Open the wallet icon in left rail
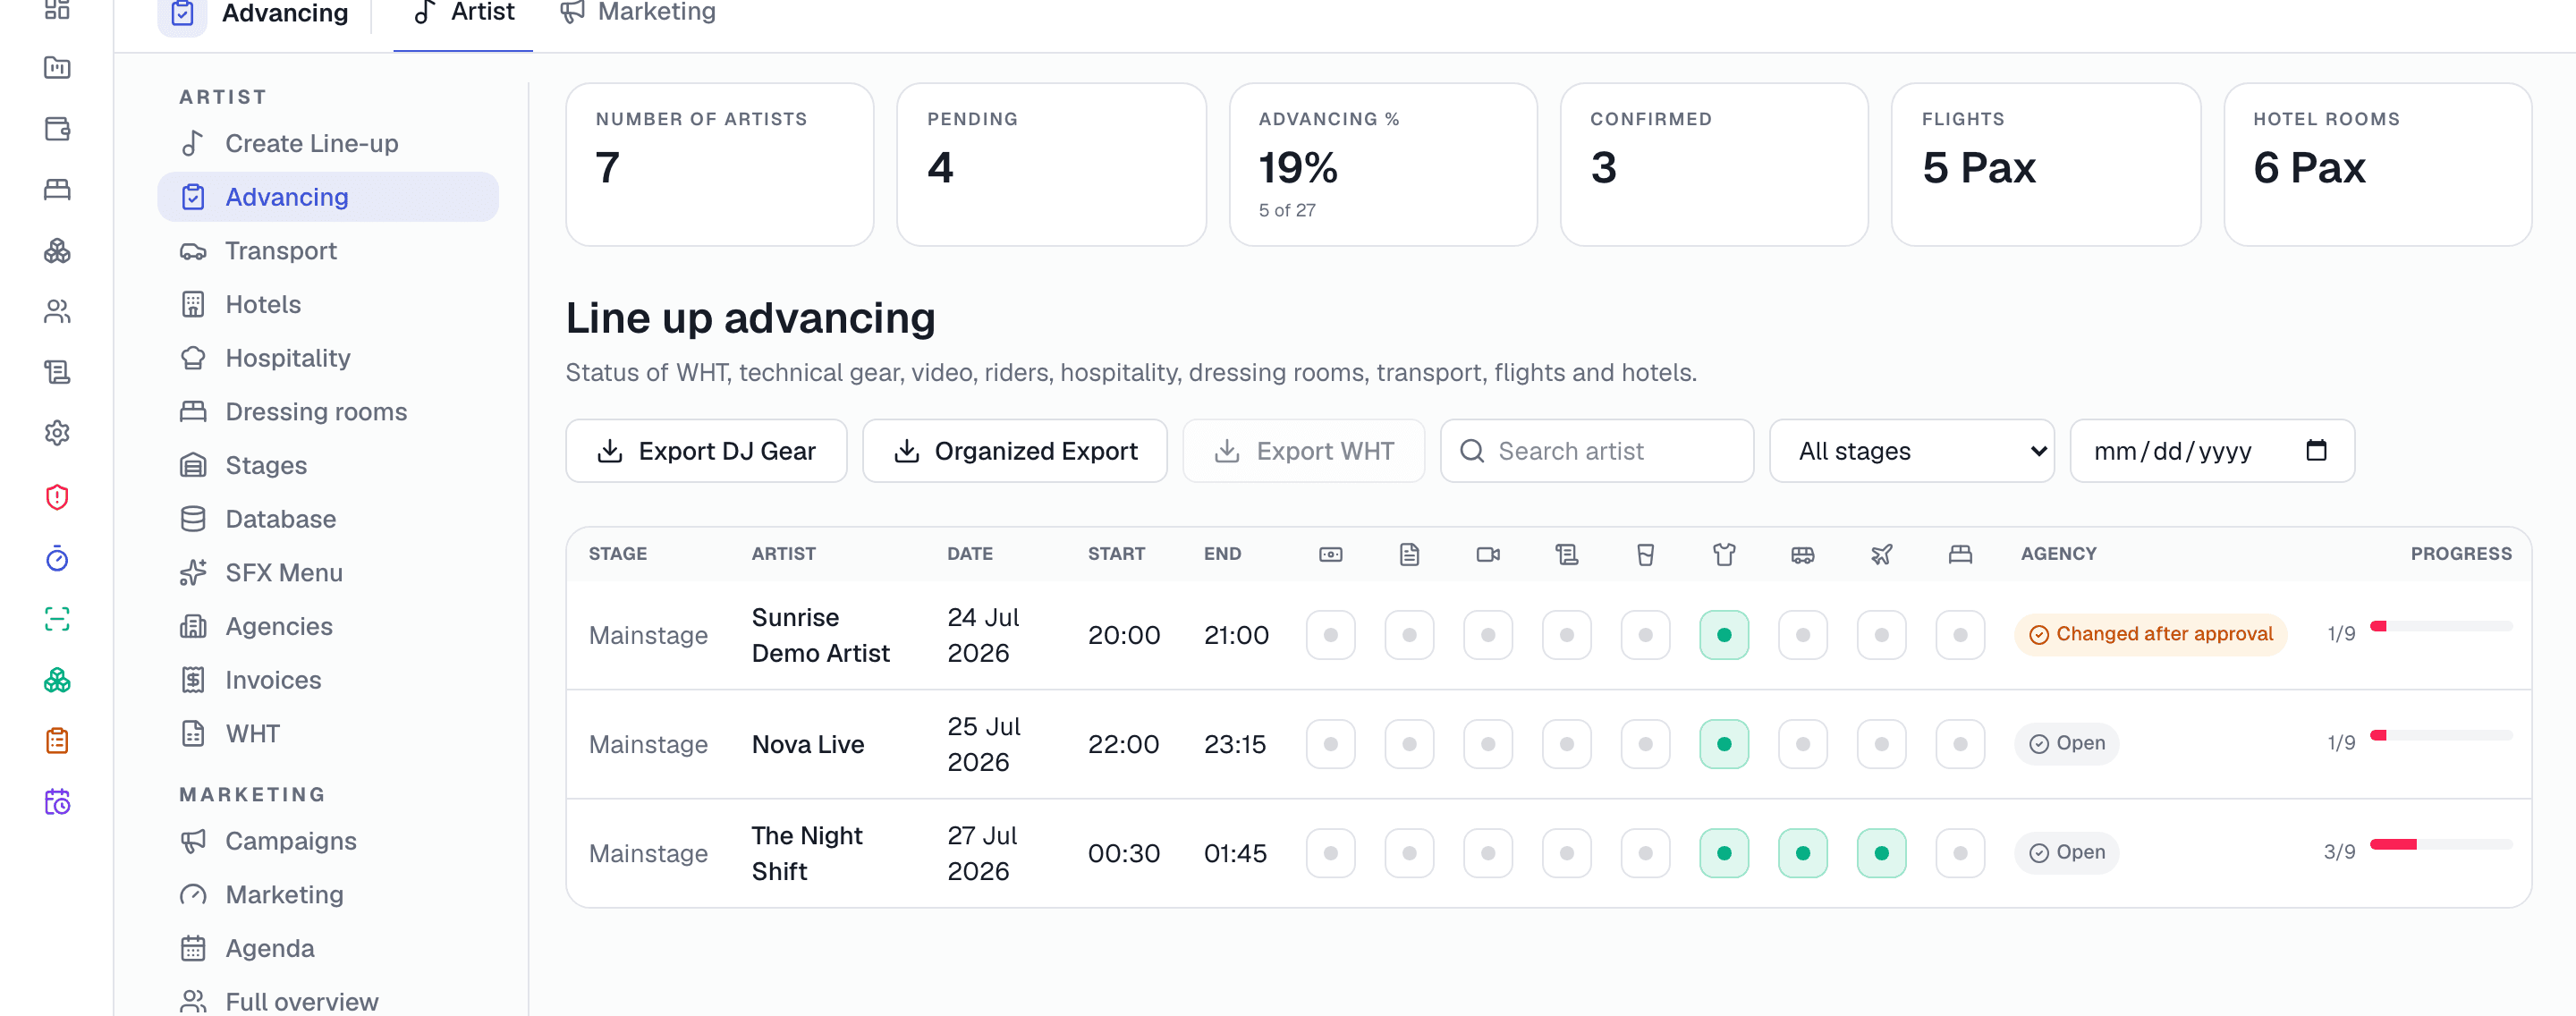Viewport: 2576px width, 1016px height. coord(57,129)
